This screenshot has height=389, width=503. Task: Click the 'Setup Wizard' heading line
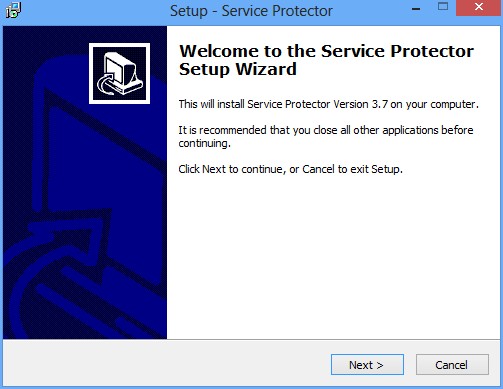coord(238,69)
